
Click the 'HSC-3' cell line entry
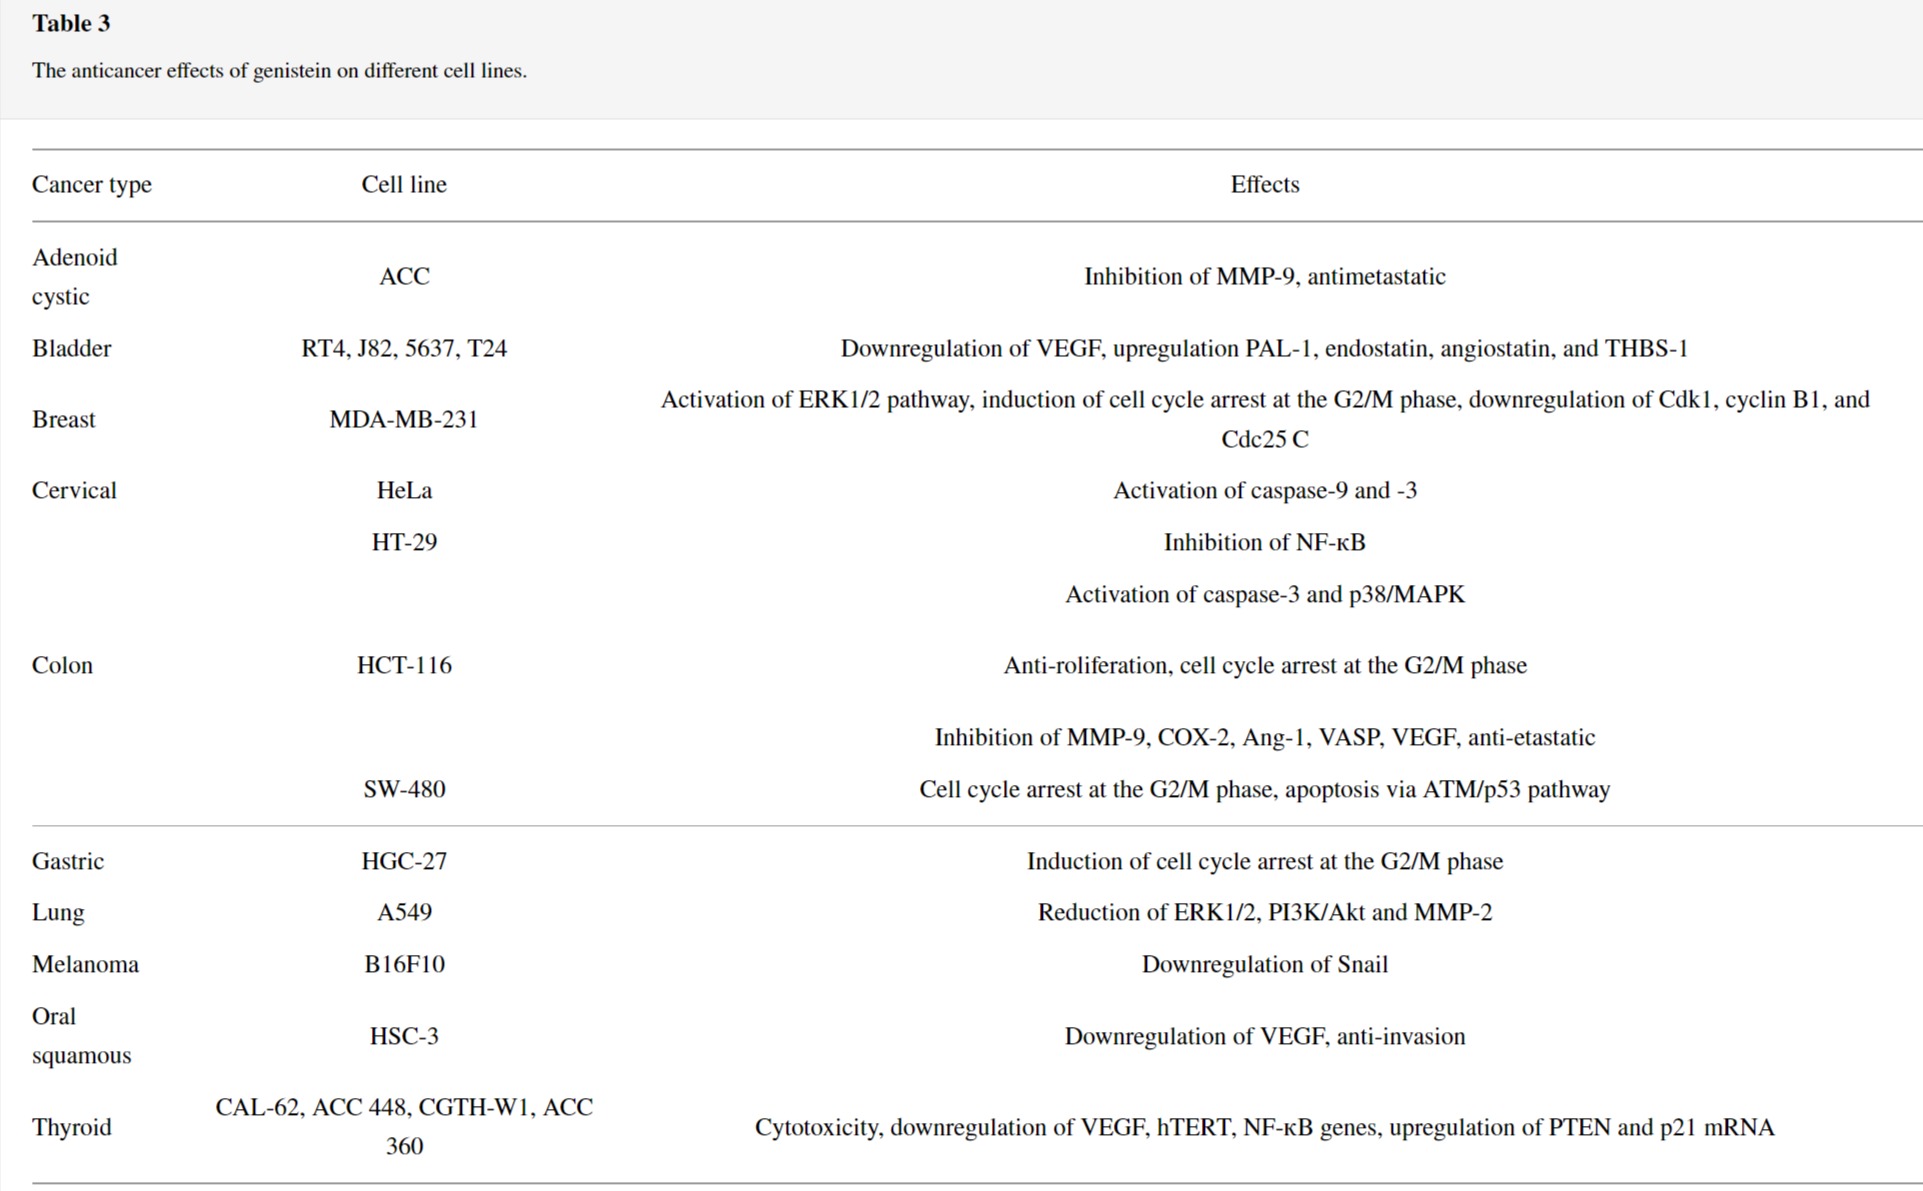point(404,1037)
